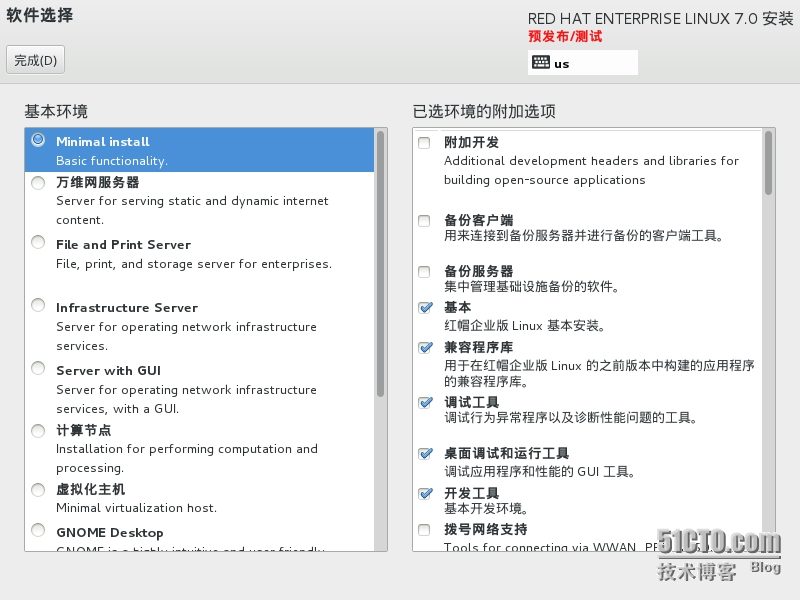This screenshot has width=800, height=600.
Task: Click the 调试行为异常程序 description text
Action: tap(570, 418)
